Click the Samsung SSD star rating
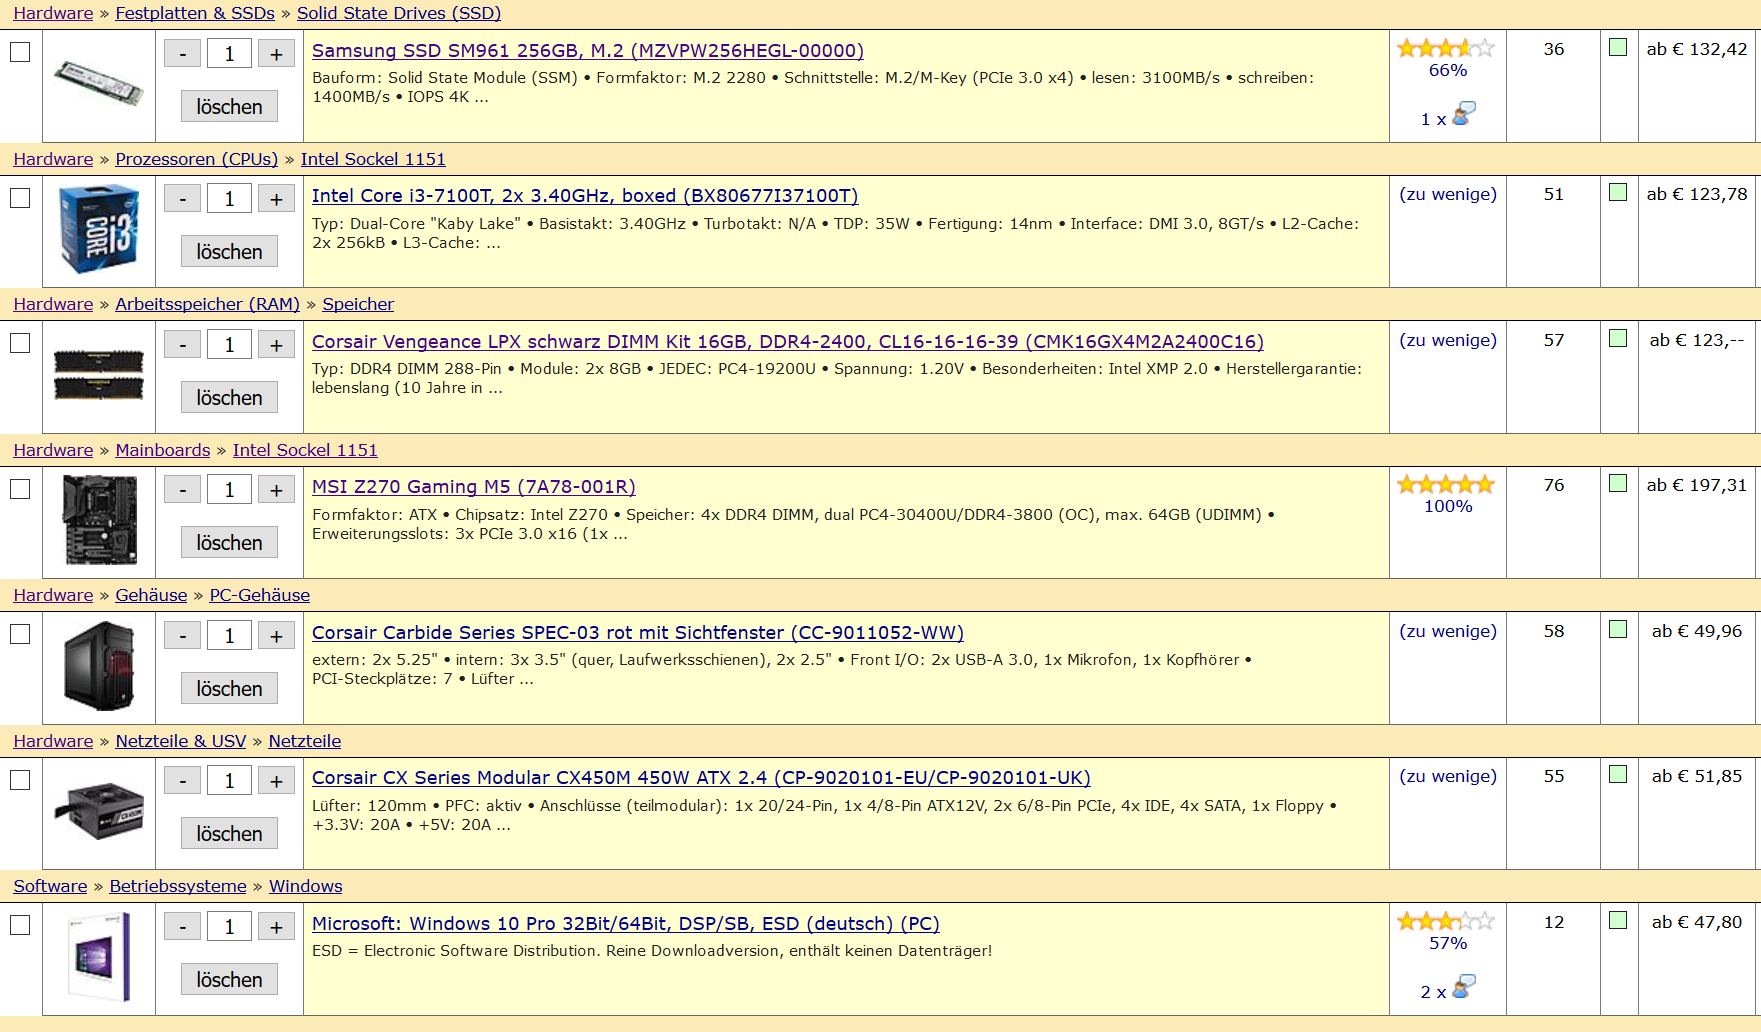 [1446, 48]
